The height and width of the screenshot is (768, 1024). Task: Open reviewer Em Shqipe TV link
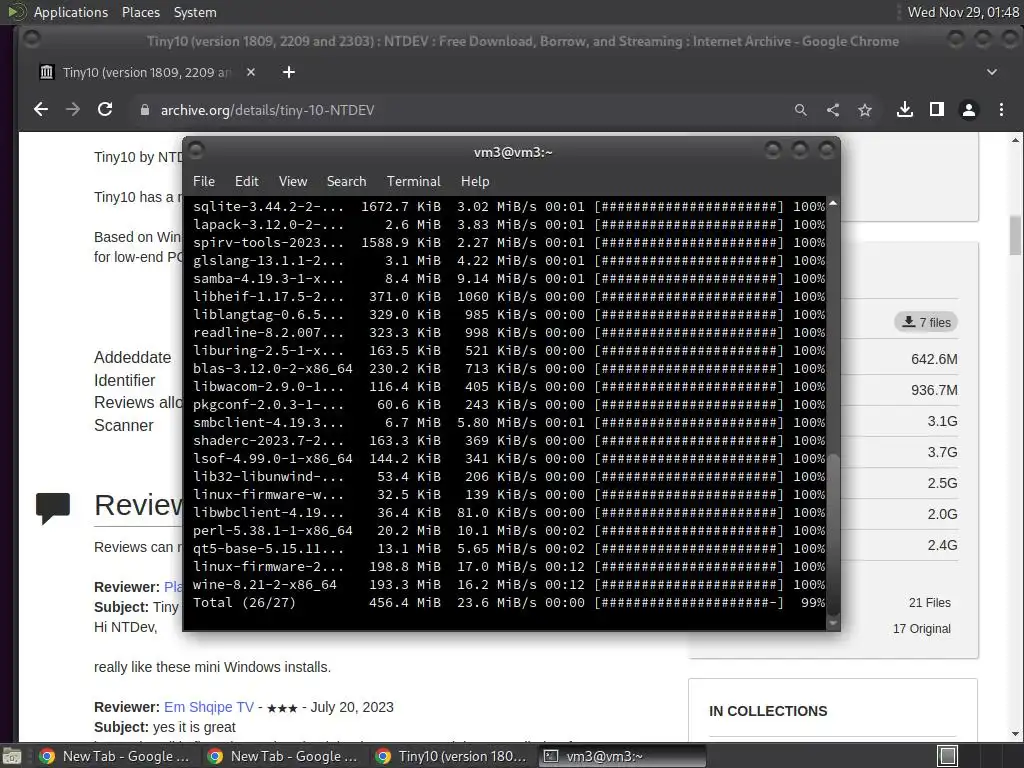209,707
